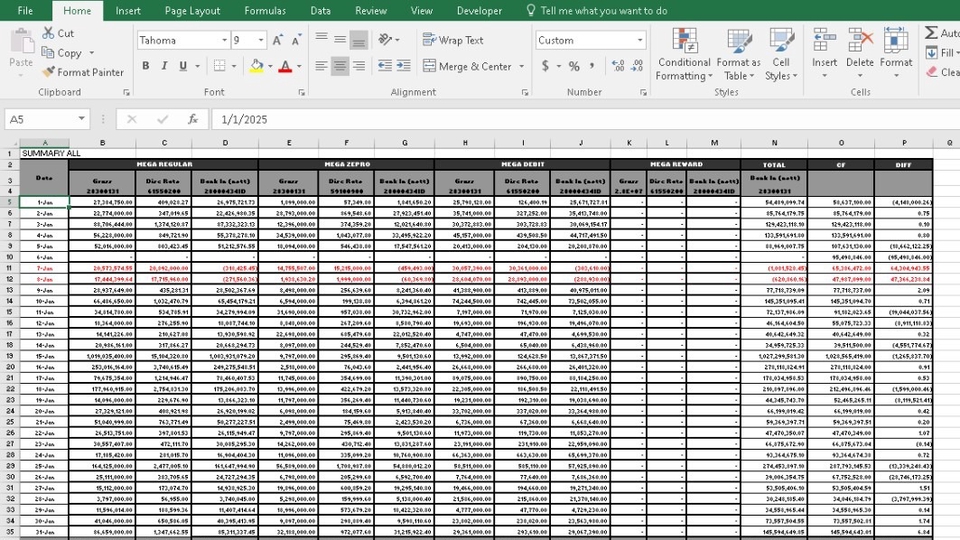Open the Orientation text angle icon
The width and height of the screenshot is (960, 540).
(385, 40)
